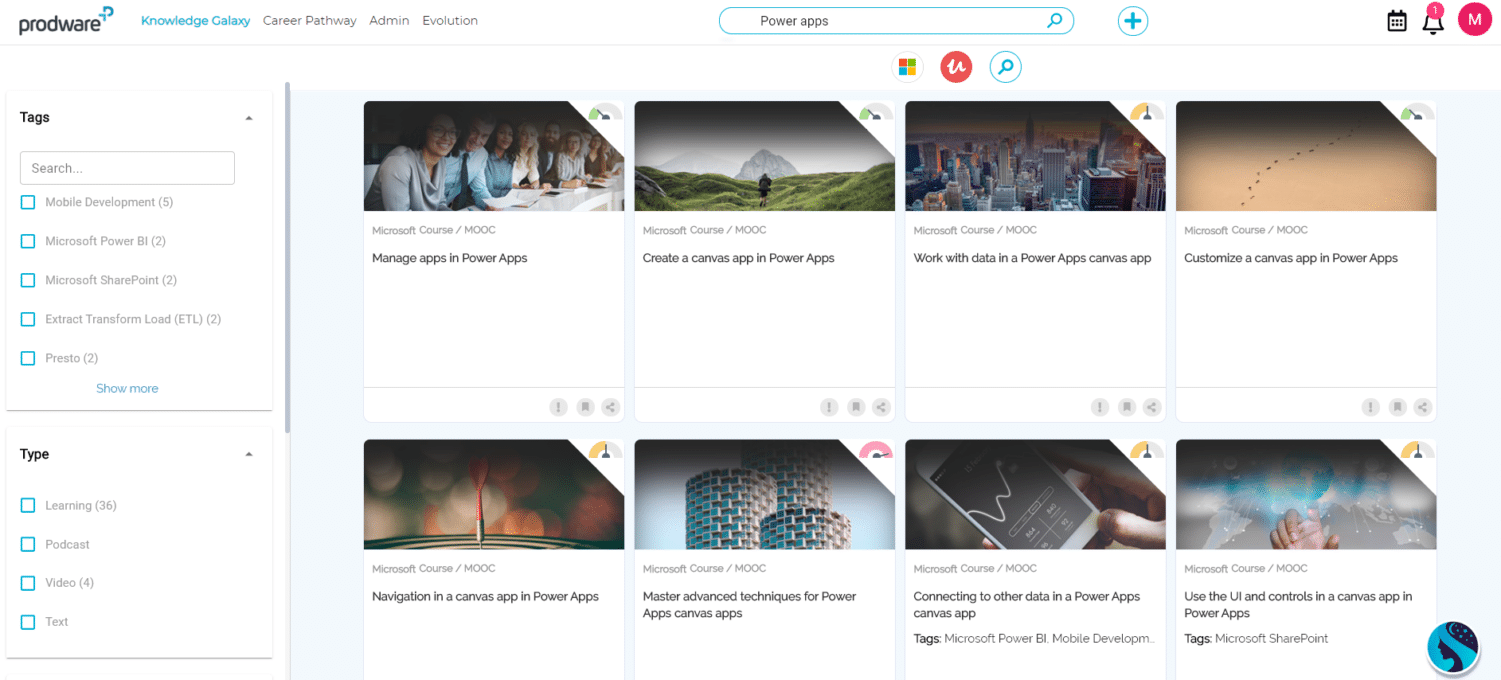The height and width of the screenshot is (680, 1501).
Task: Check the Mobile Development (5) tag
Action: pos(28,202)
